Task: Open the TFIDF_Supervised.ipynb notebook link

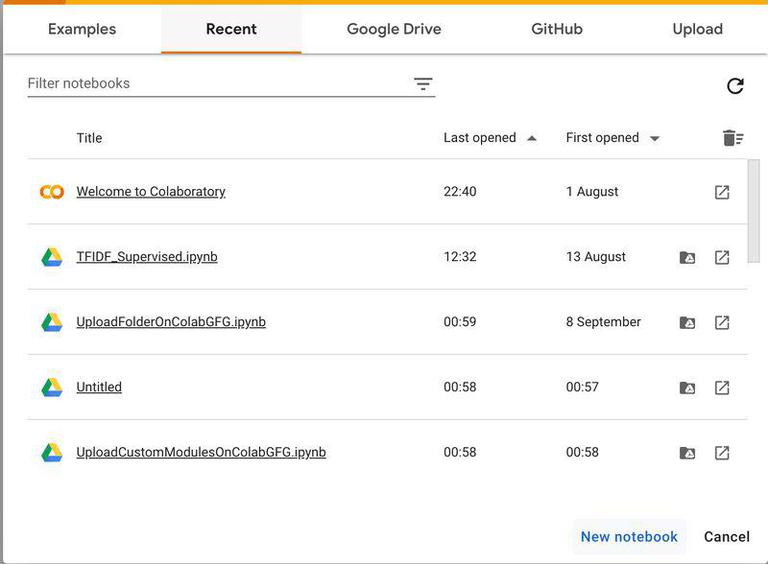Action: [147, 257]
